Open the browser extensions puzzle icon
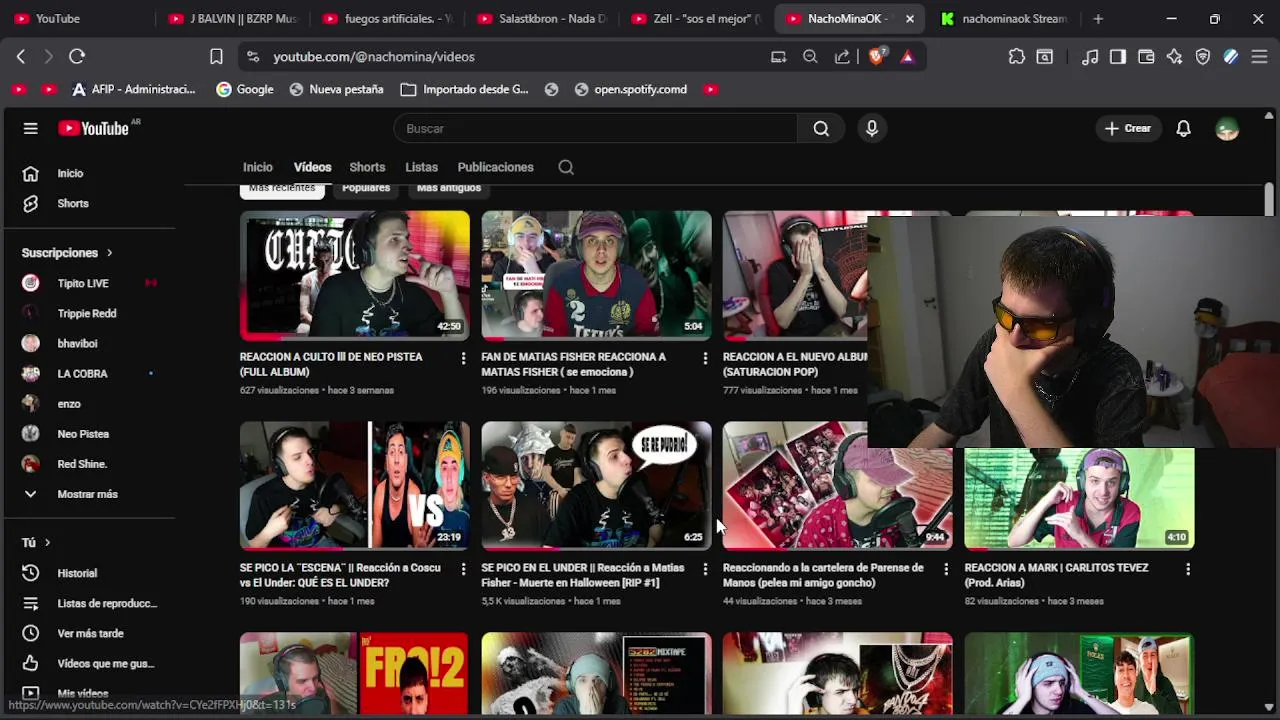 pos(1017,57)
